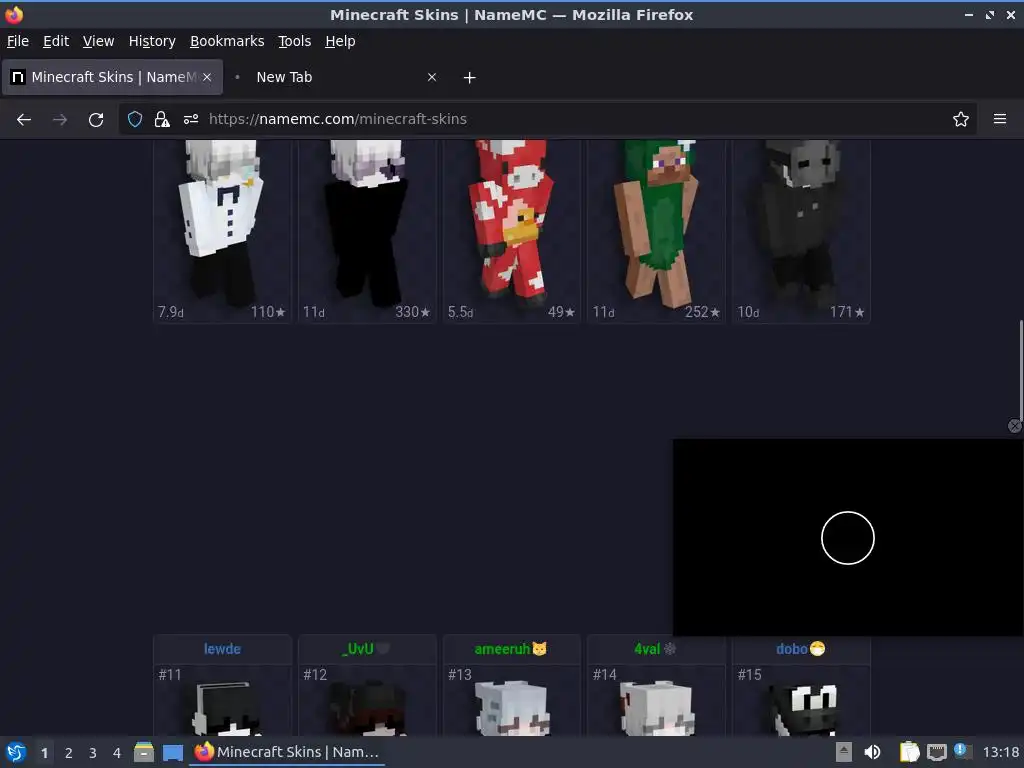The height and width of the screenshot is (768, 1024).
Task: Select the dark gray skin with 171 stars
Action: coord(801,231)
